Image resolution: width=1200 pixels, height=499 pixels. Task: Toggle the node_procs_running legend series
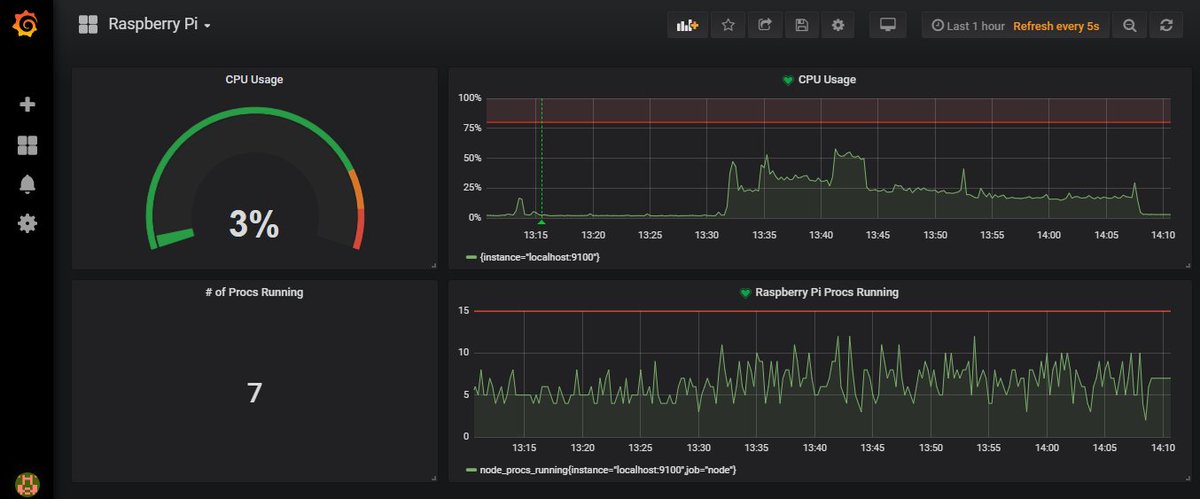[608, 469]
